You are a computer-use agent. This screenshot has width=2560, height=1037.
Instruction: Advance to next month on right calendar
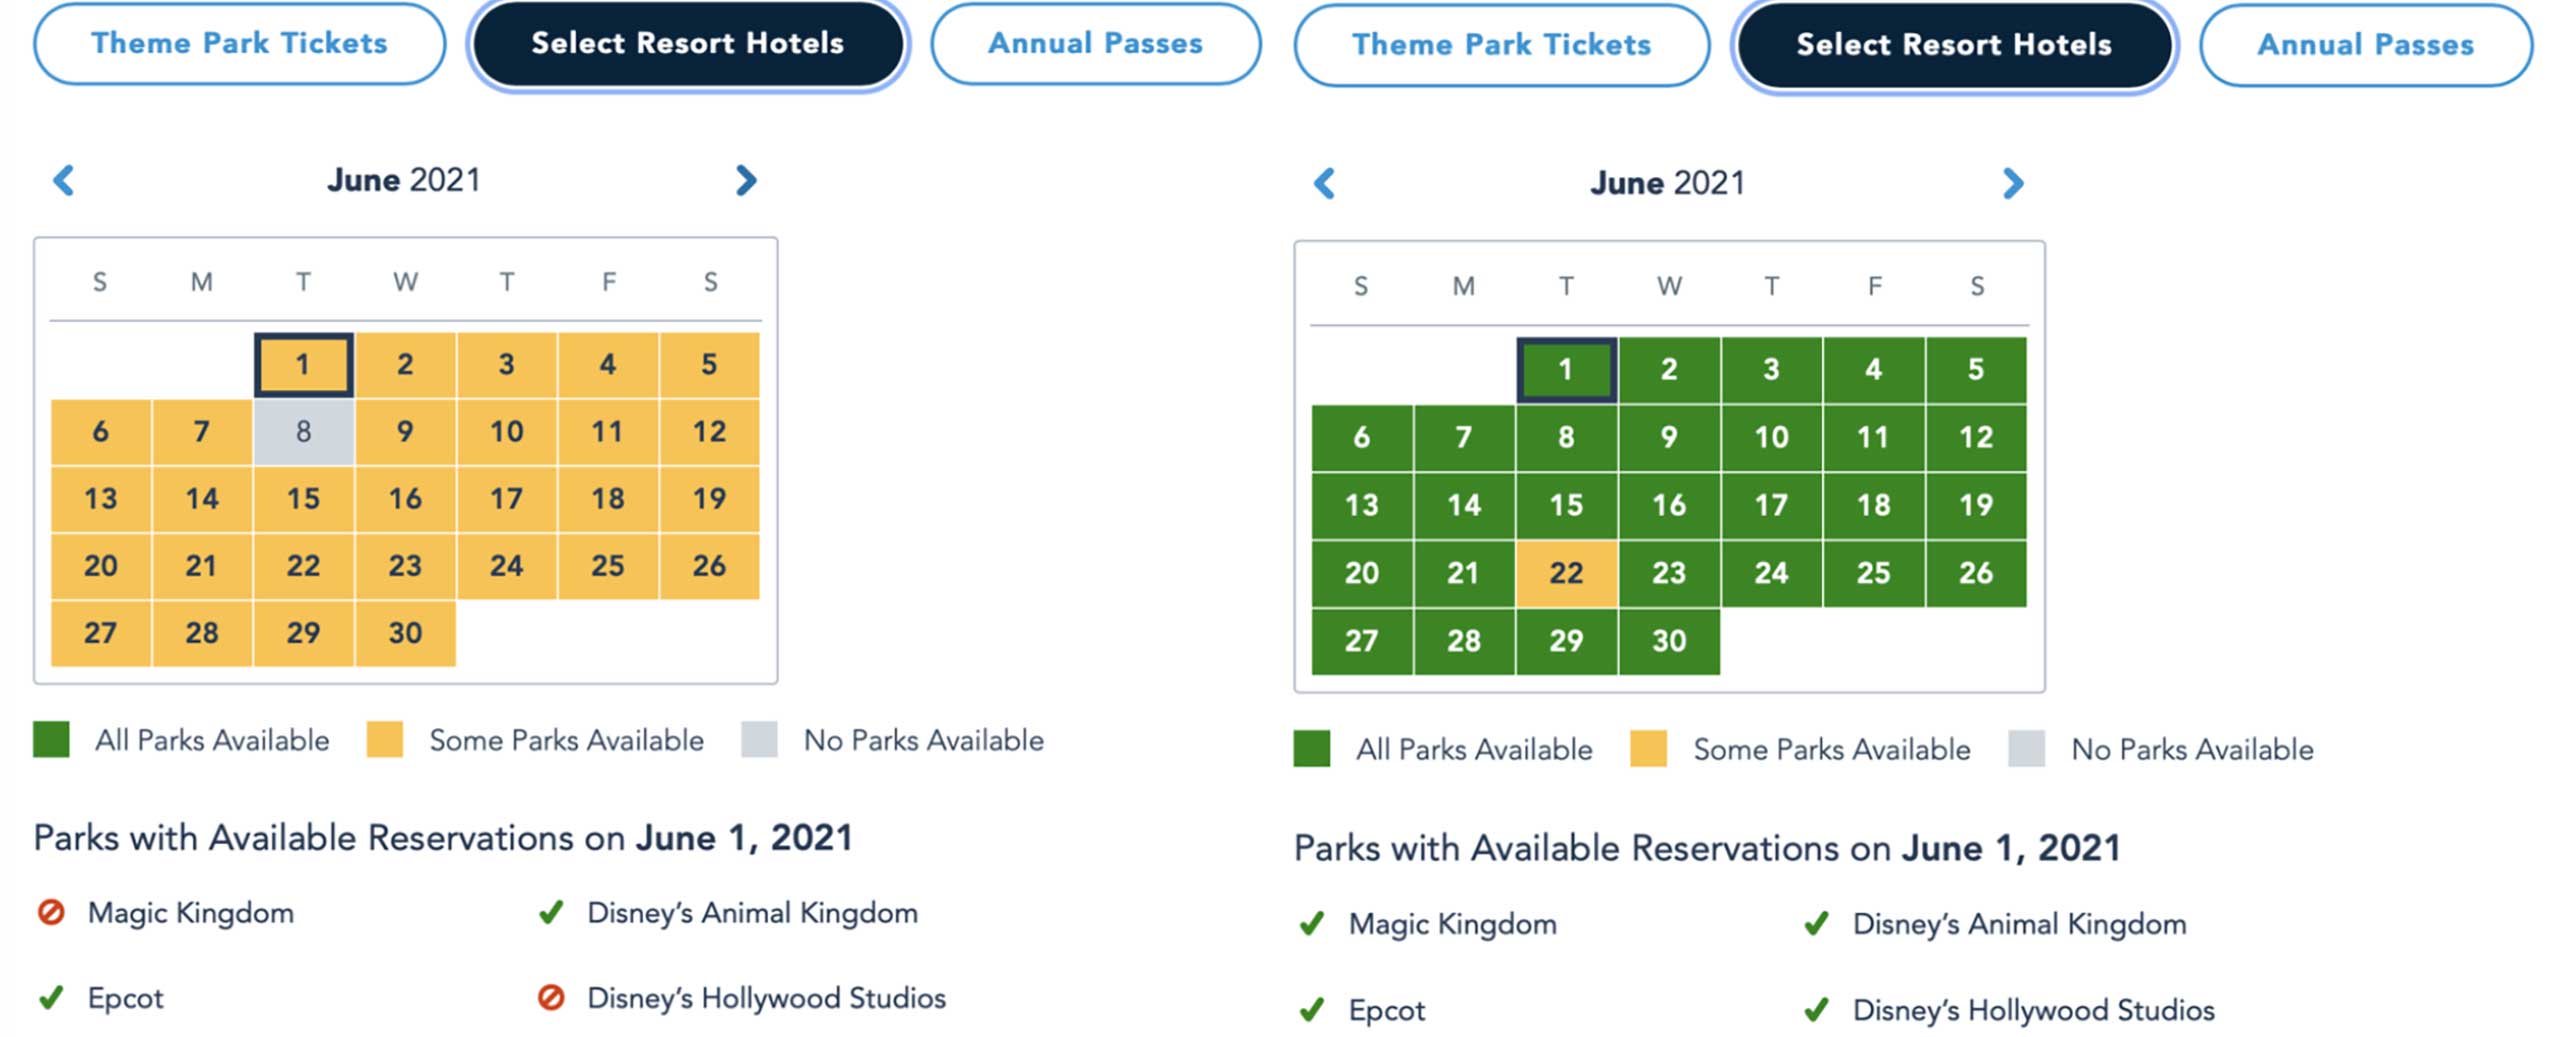(2013, 183)
